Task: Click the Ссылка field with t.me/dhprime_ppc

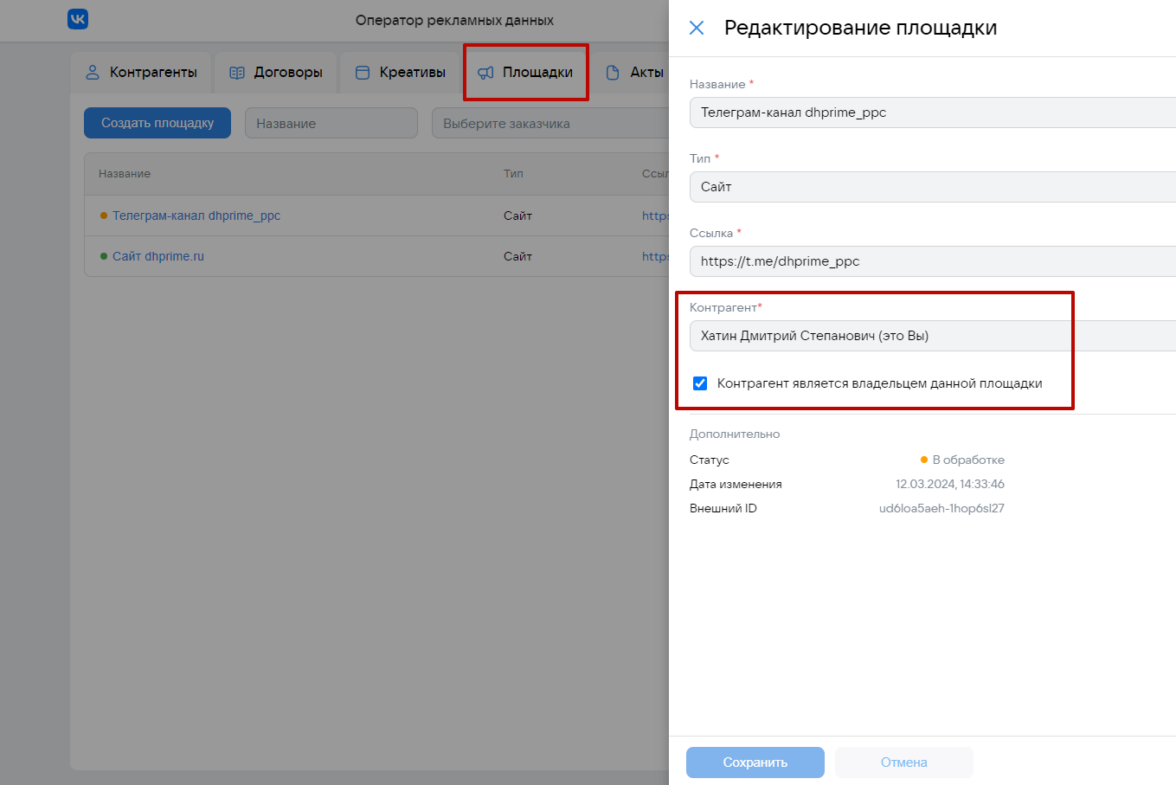Action: click(x=932, y=262)
